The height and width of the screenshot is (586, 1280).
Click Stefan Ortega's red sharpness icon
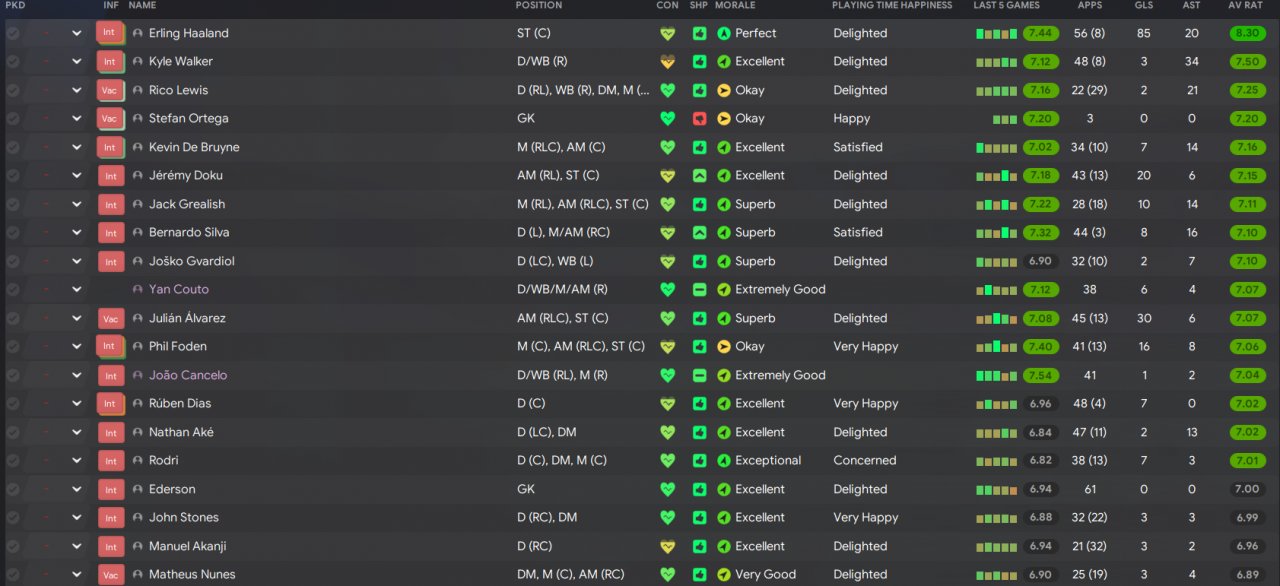pos(699,118)
